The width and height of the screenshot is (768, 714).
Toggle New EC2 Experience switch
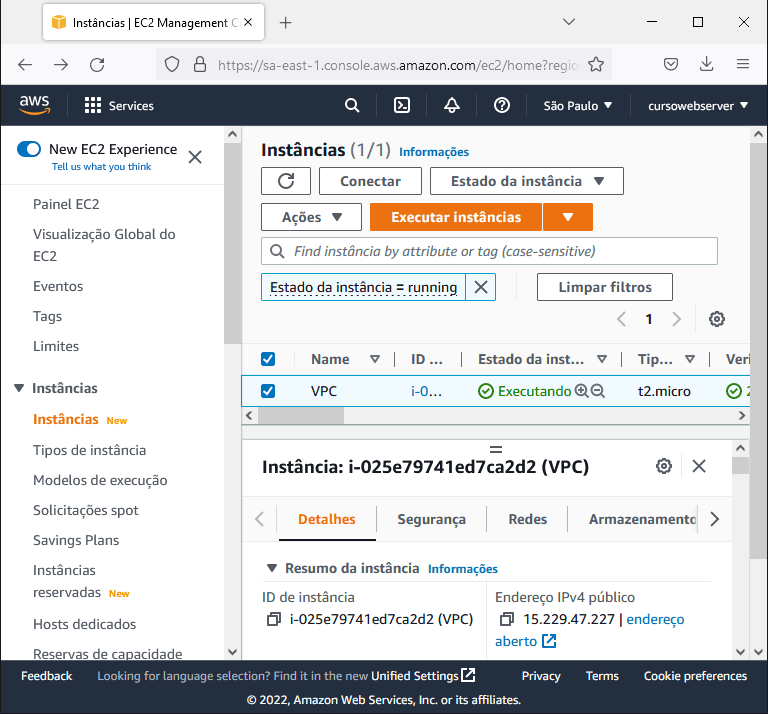click(29, 149)
